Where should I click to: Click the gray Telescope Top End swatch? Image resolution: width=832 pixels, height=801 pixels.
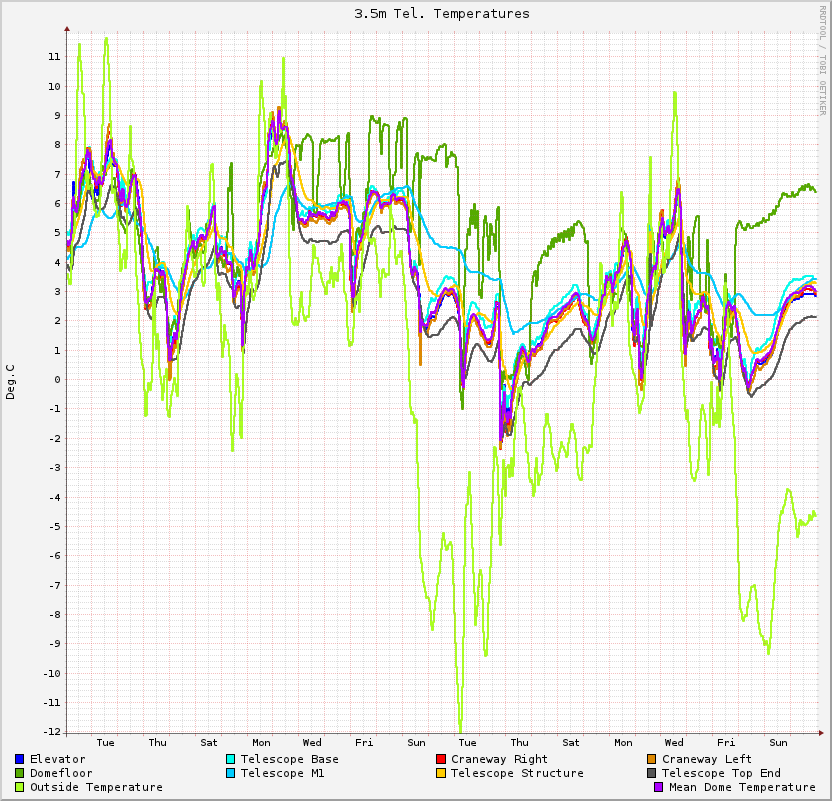point(652,774)
